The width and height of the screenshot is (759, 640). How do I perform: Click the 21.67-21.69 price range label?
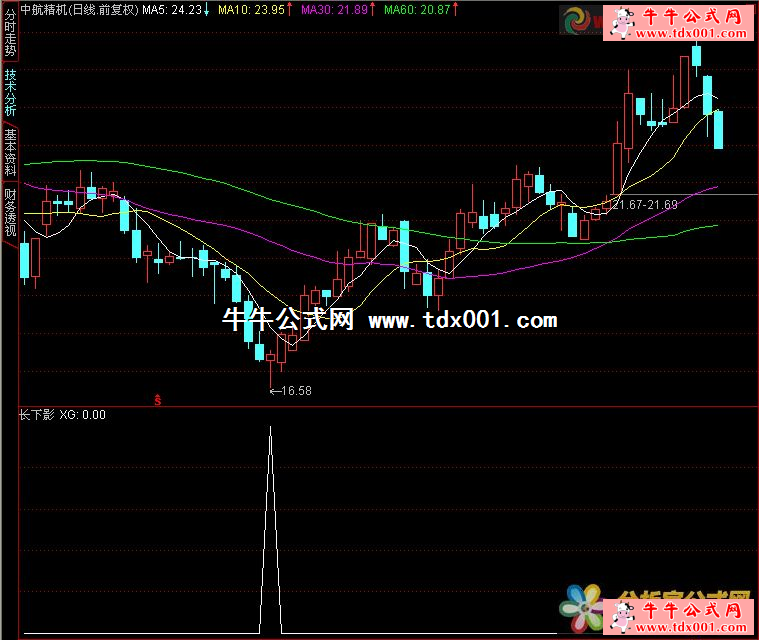[x=645, y=204]
